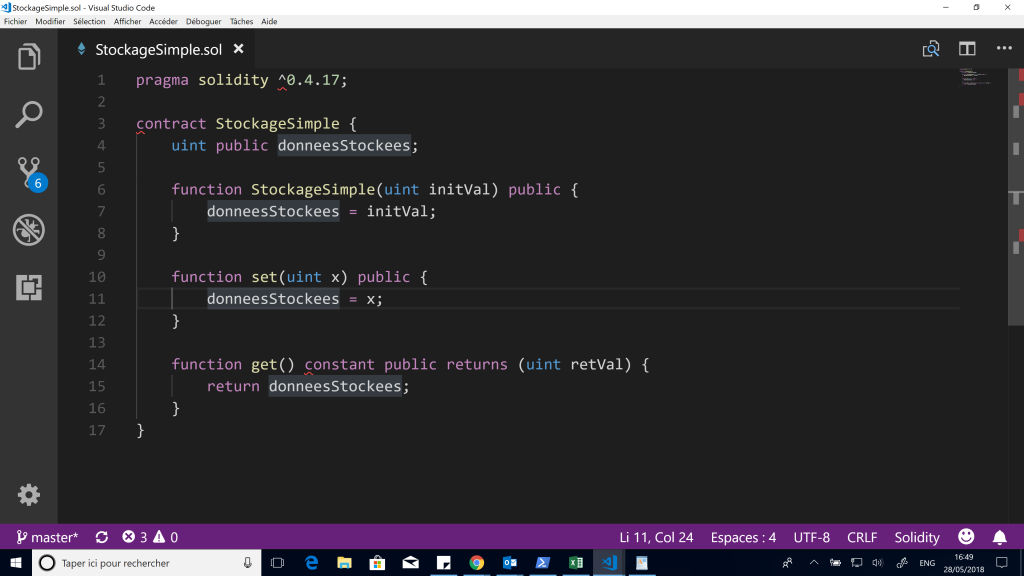Screen dimensions: 1024x576
Task: Click Cortana microphone icon
Action: pos(248,563)
